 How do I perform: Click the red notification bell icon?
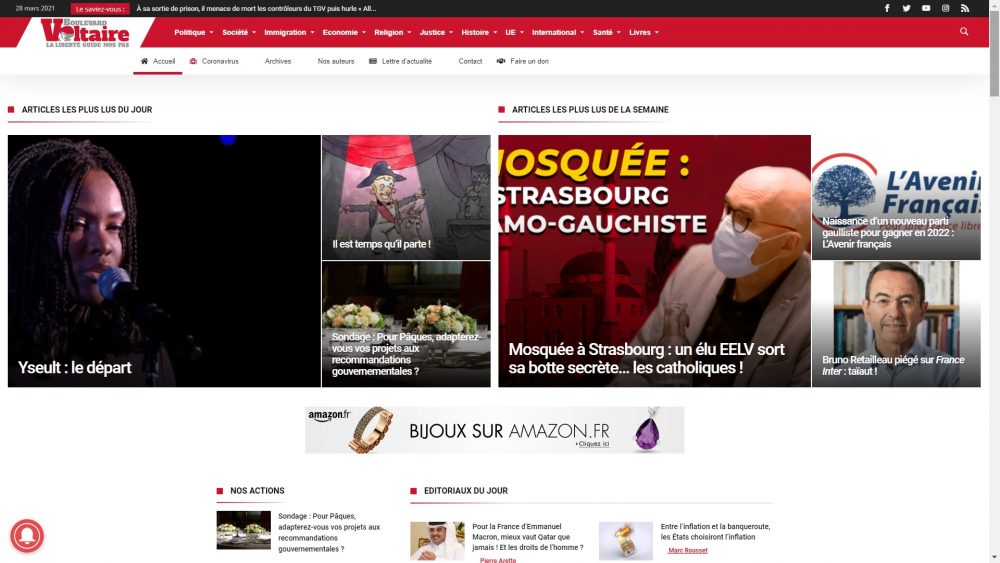tap(27, 536)
